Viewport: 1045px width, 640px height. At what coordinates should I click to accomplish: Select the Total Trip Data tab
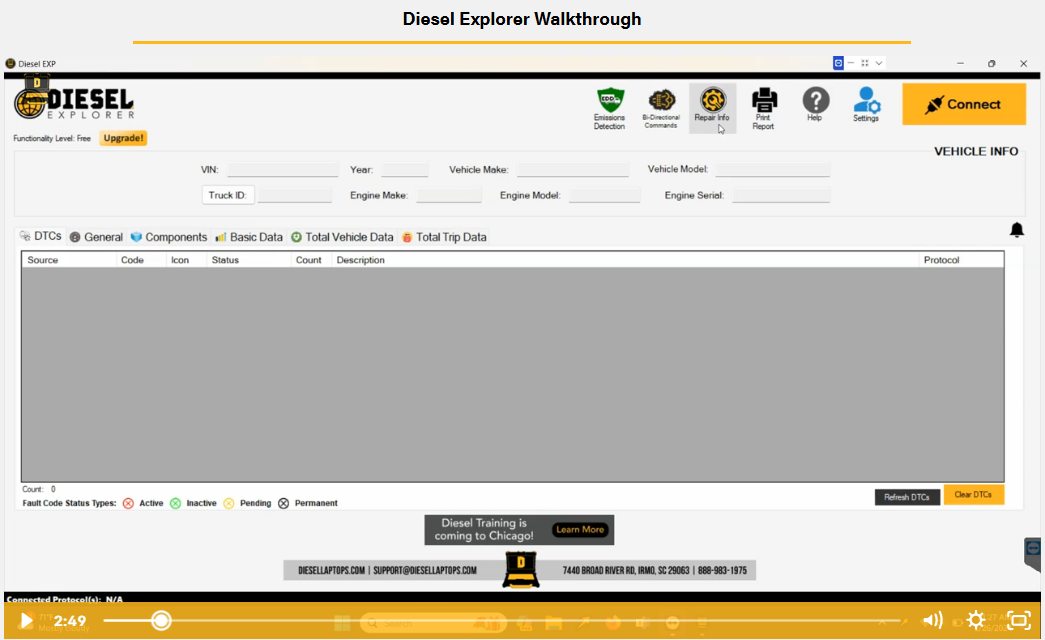(x=445, y=237)
